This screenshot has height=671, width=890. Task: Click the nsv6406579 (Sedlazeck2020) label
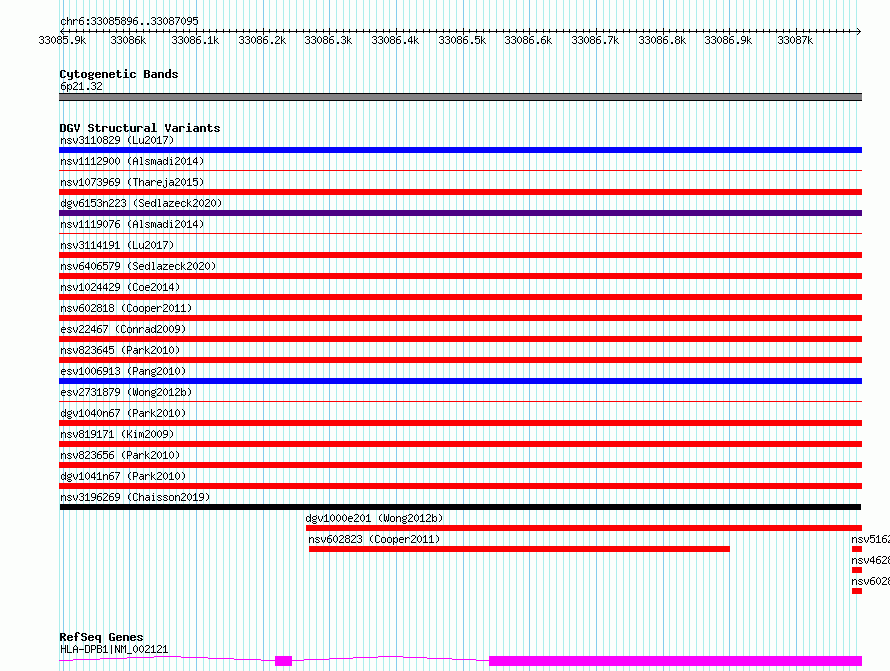click(138, 266)
